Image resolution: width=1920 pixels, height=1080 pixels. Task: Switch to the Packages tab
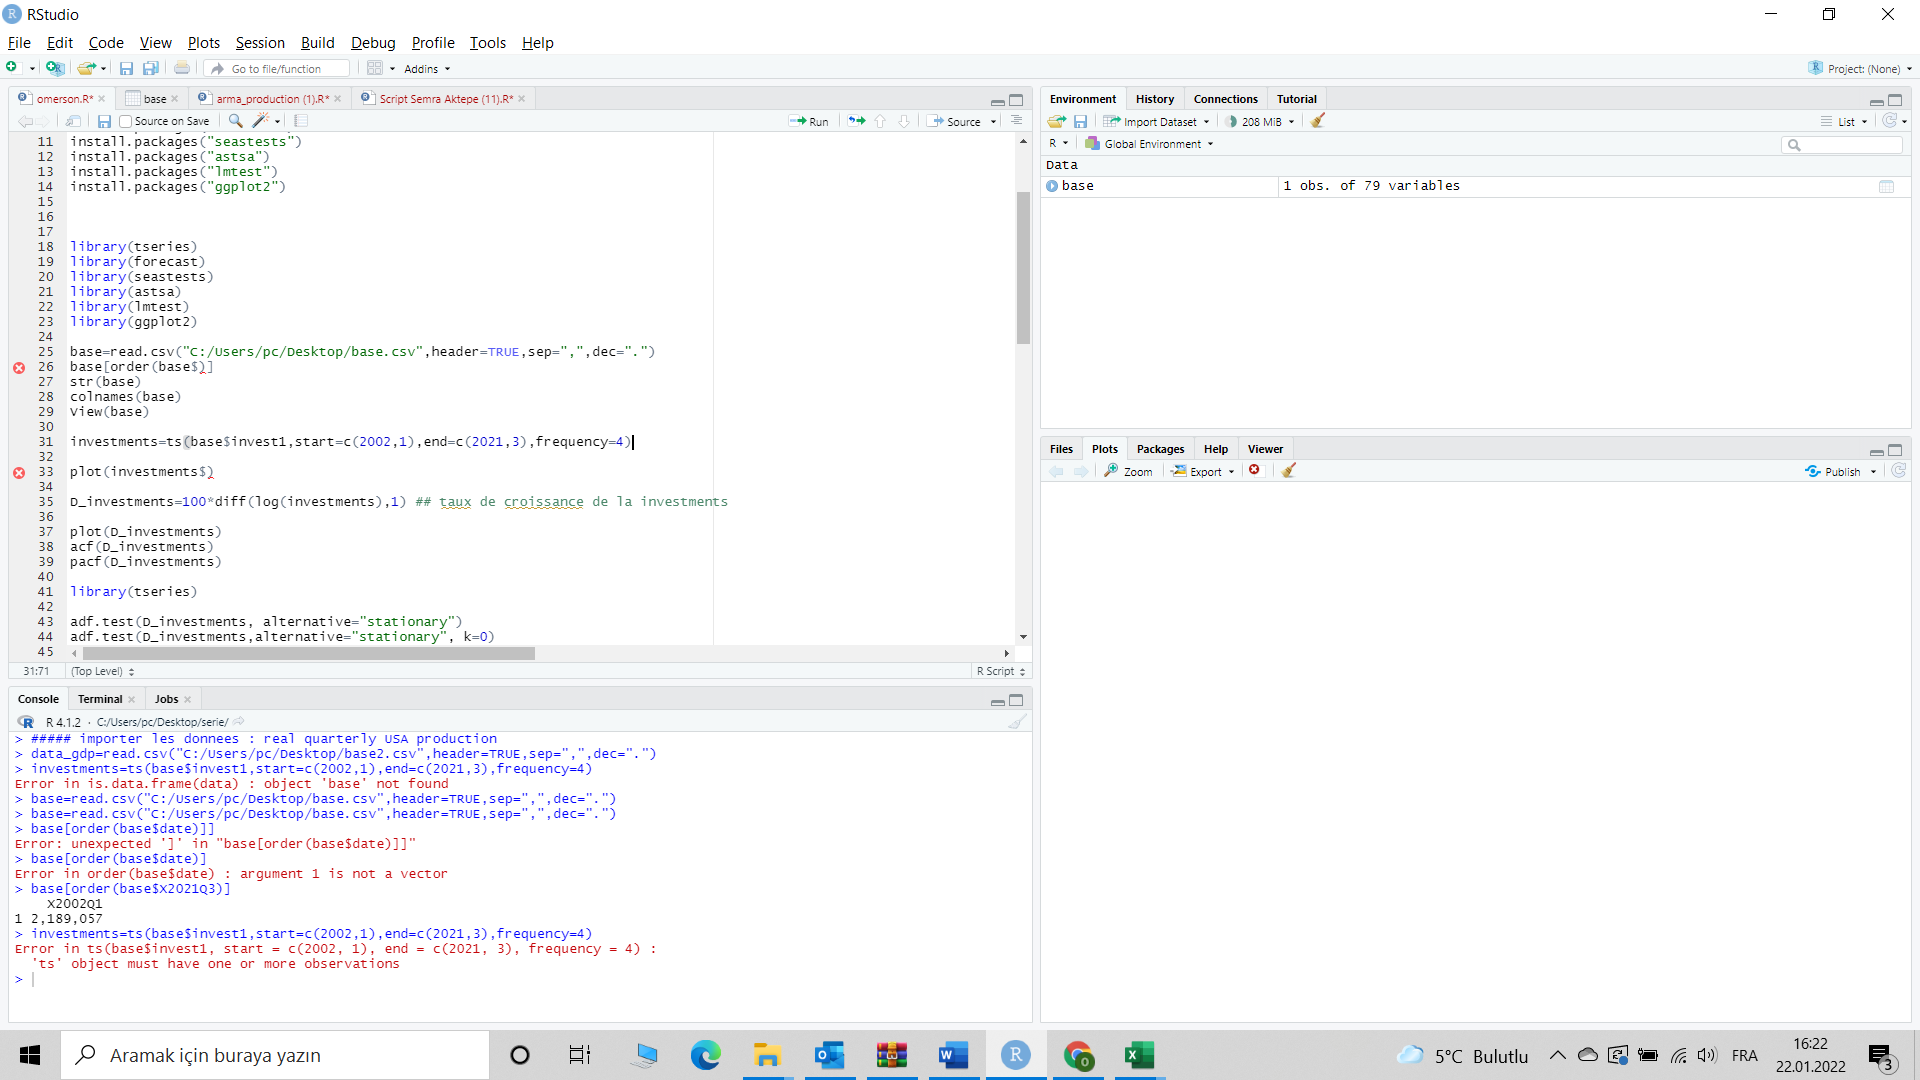click(1160, 449)
